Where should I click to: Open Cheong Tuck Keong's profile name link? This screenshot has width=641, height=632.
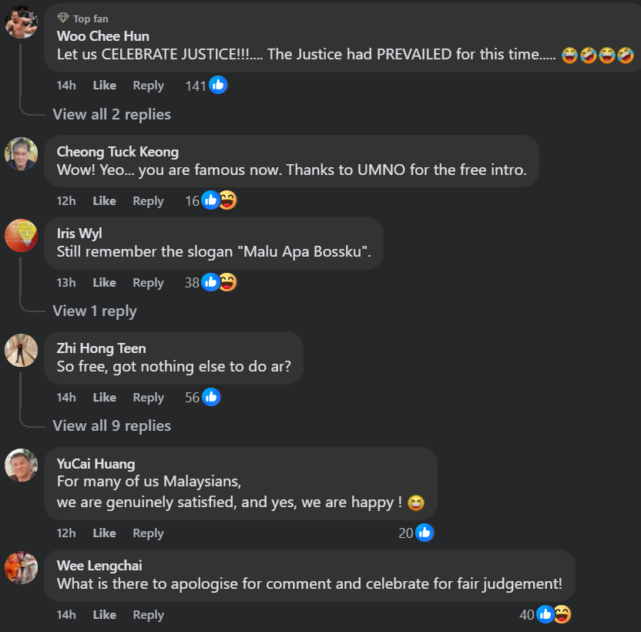[118, 152]
